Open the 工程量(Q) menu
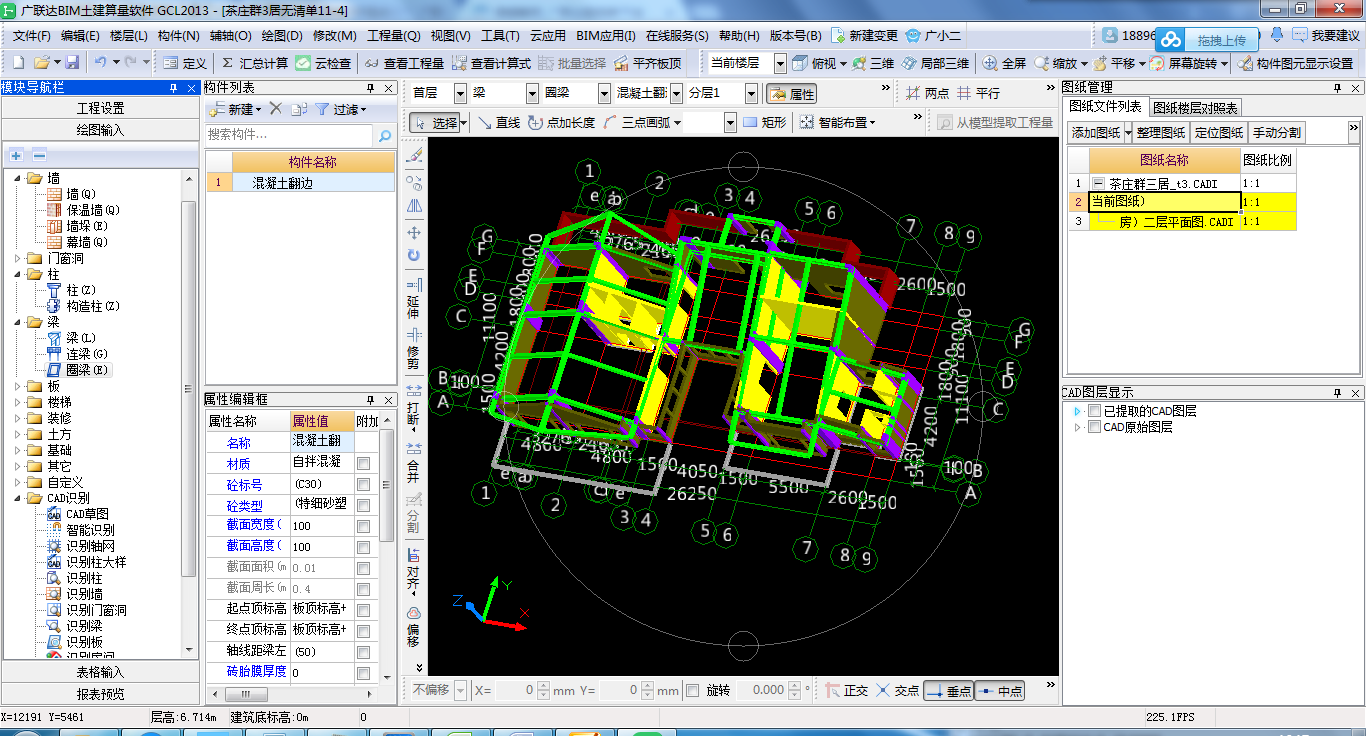The image size is (1366, 736). (394, 35)
